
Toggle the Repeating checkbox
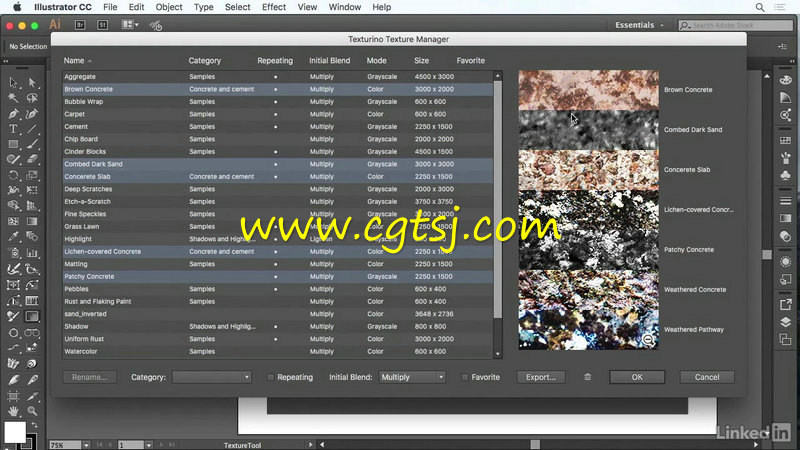[270, 378]
